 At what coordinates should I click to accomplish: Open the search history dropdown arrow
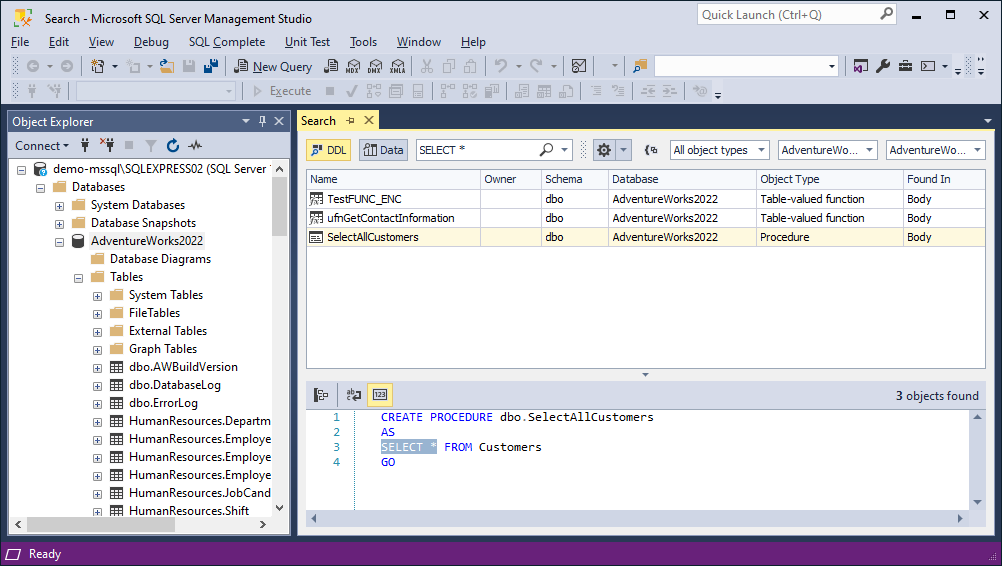click(564, 150)
